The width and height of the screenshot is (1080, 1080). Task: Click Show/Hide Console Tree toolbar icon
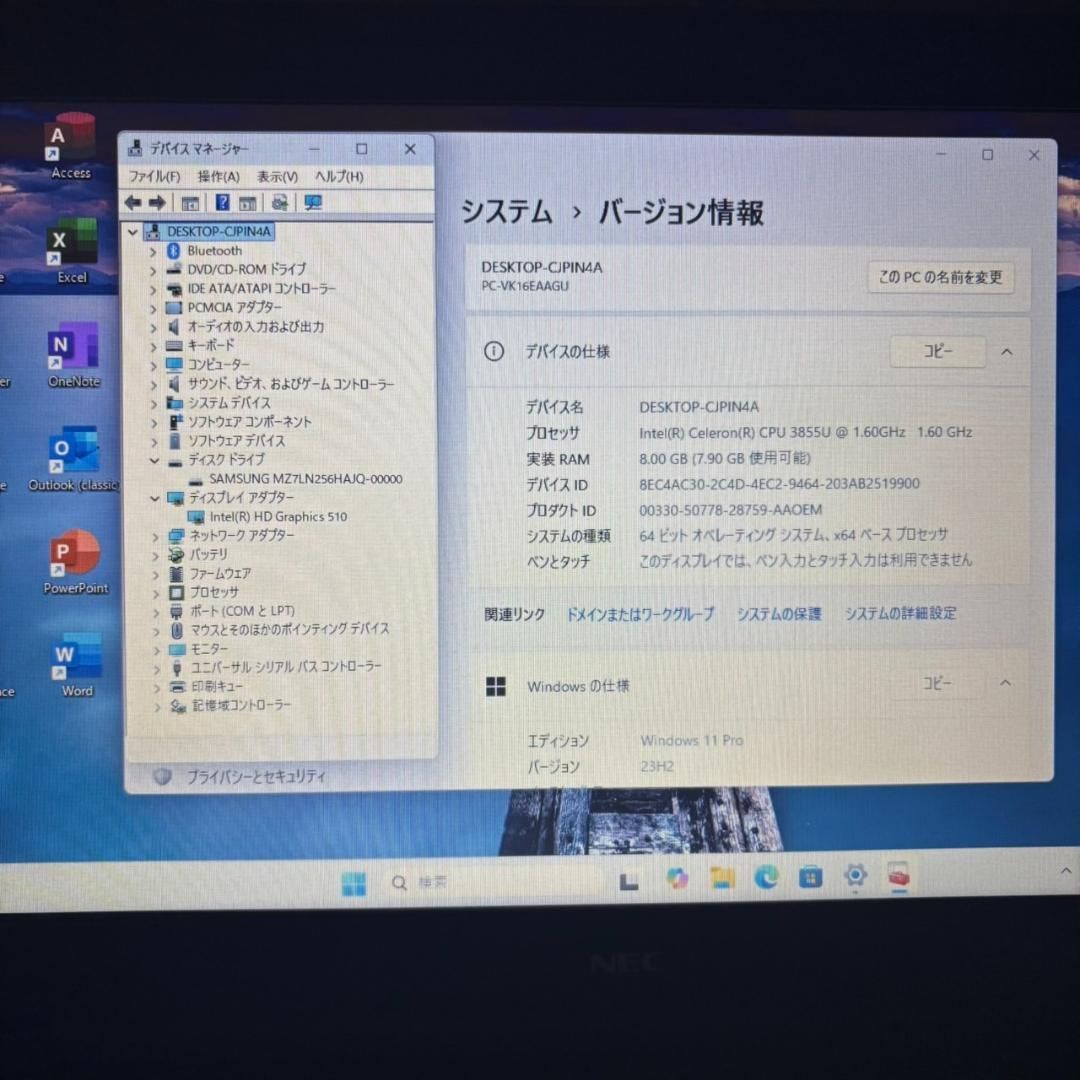coord(190,203)
